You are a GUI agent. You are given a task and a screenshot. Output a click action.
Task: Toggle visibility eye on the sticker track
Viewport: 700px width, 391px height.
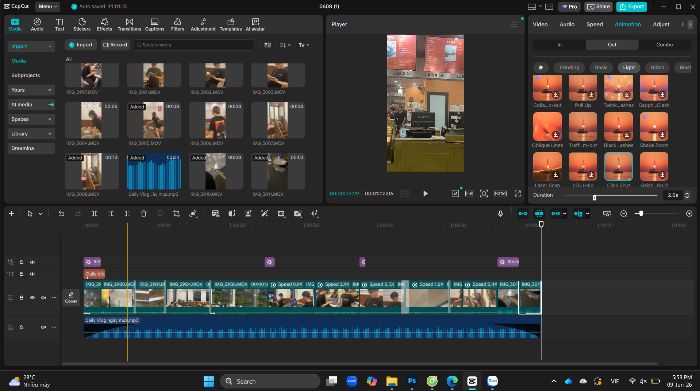click(x=32, y=262)
